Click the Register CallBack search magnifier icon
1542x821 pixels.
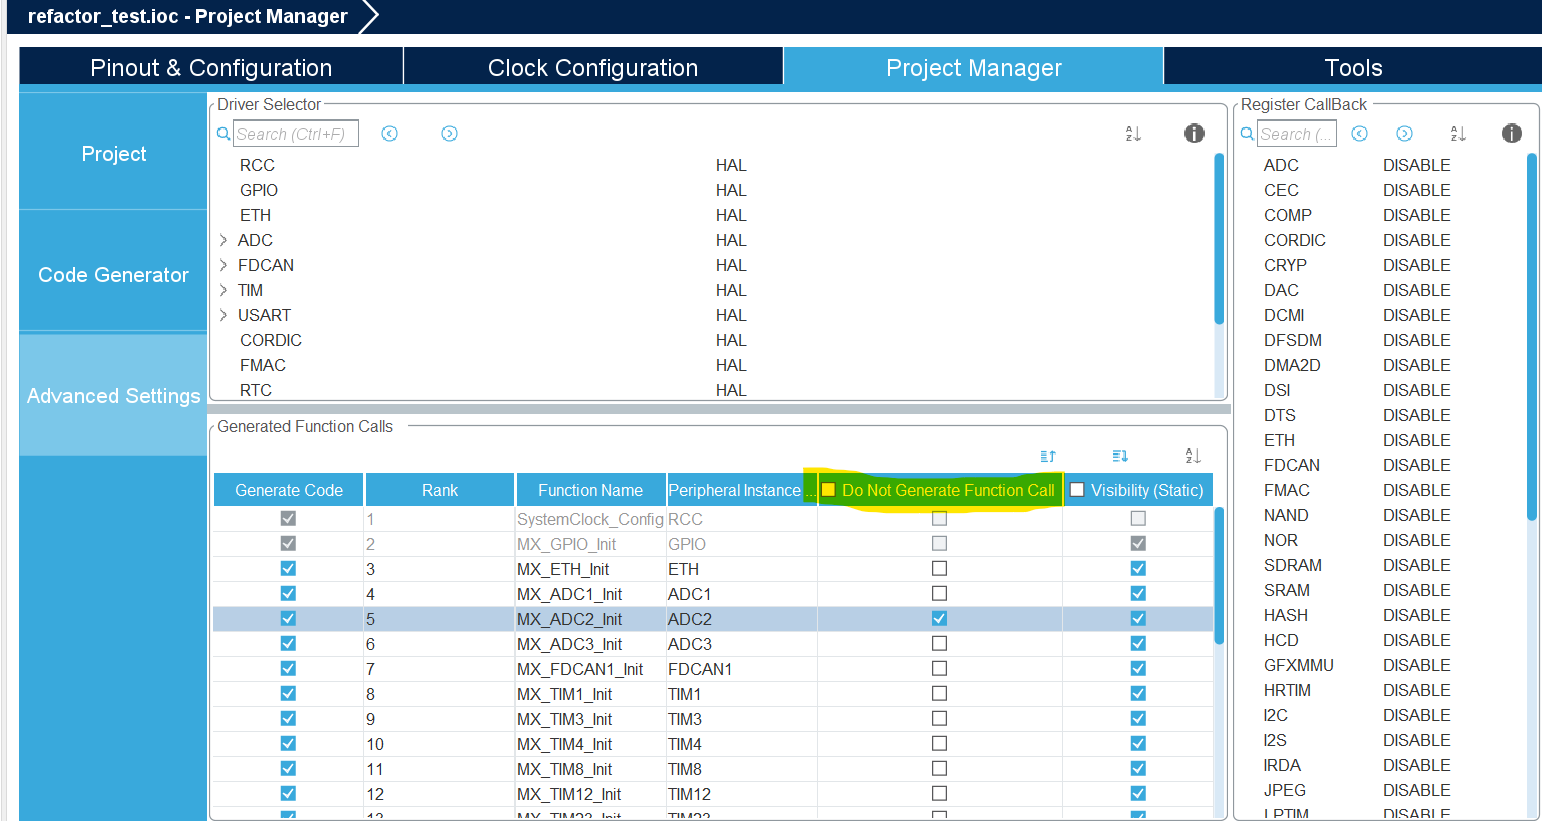1247,133
